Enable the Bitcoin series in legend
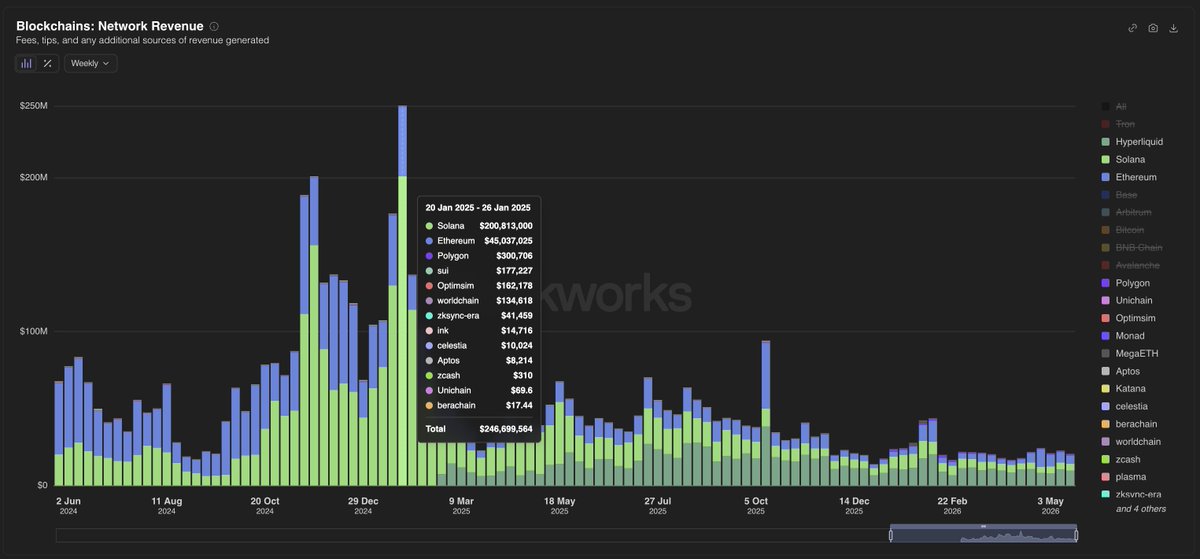The width and height of the screenshot is (1200, 559). (x=1123, y=230)
